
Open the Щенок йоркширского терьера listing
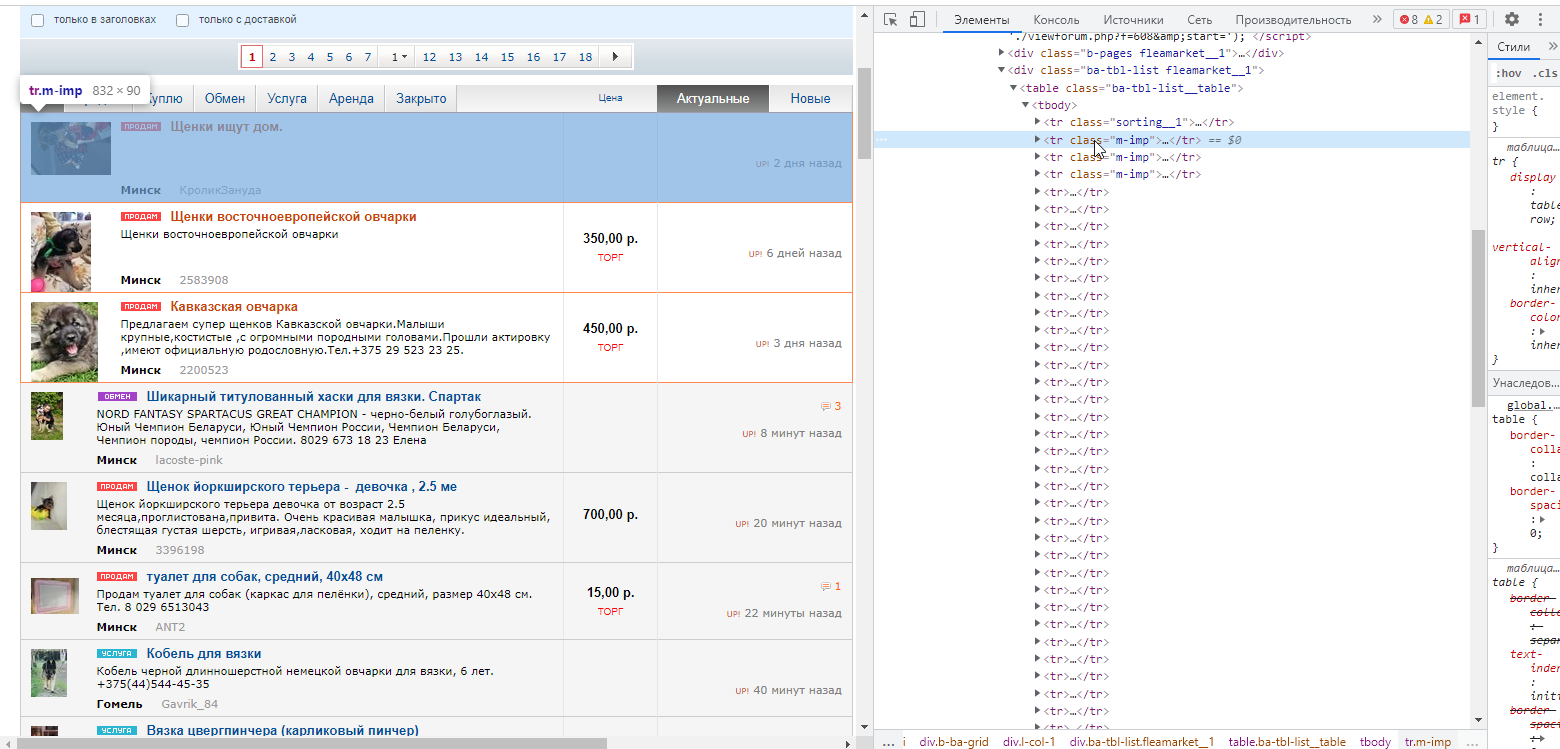click(301, 487)
